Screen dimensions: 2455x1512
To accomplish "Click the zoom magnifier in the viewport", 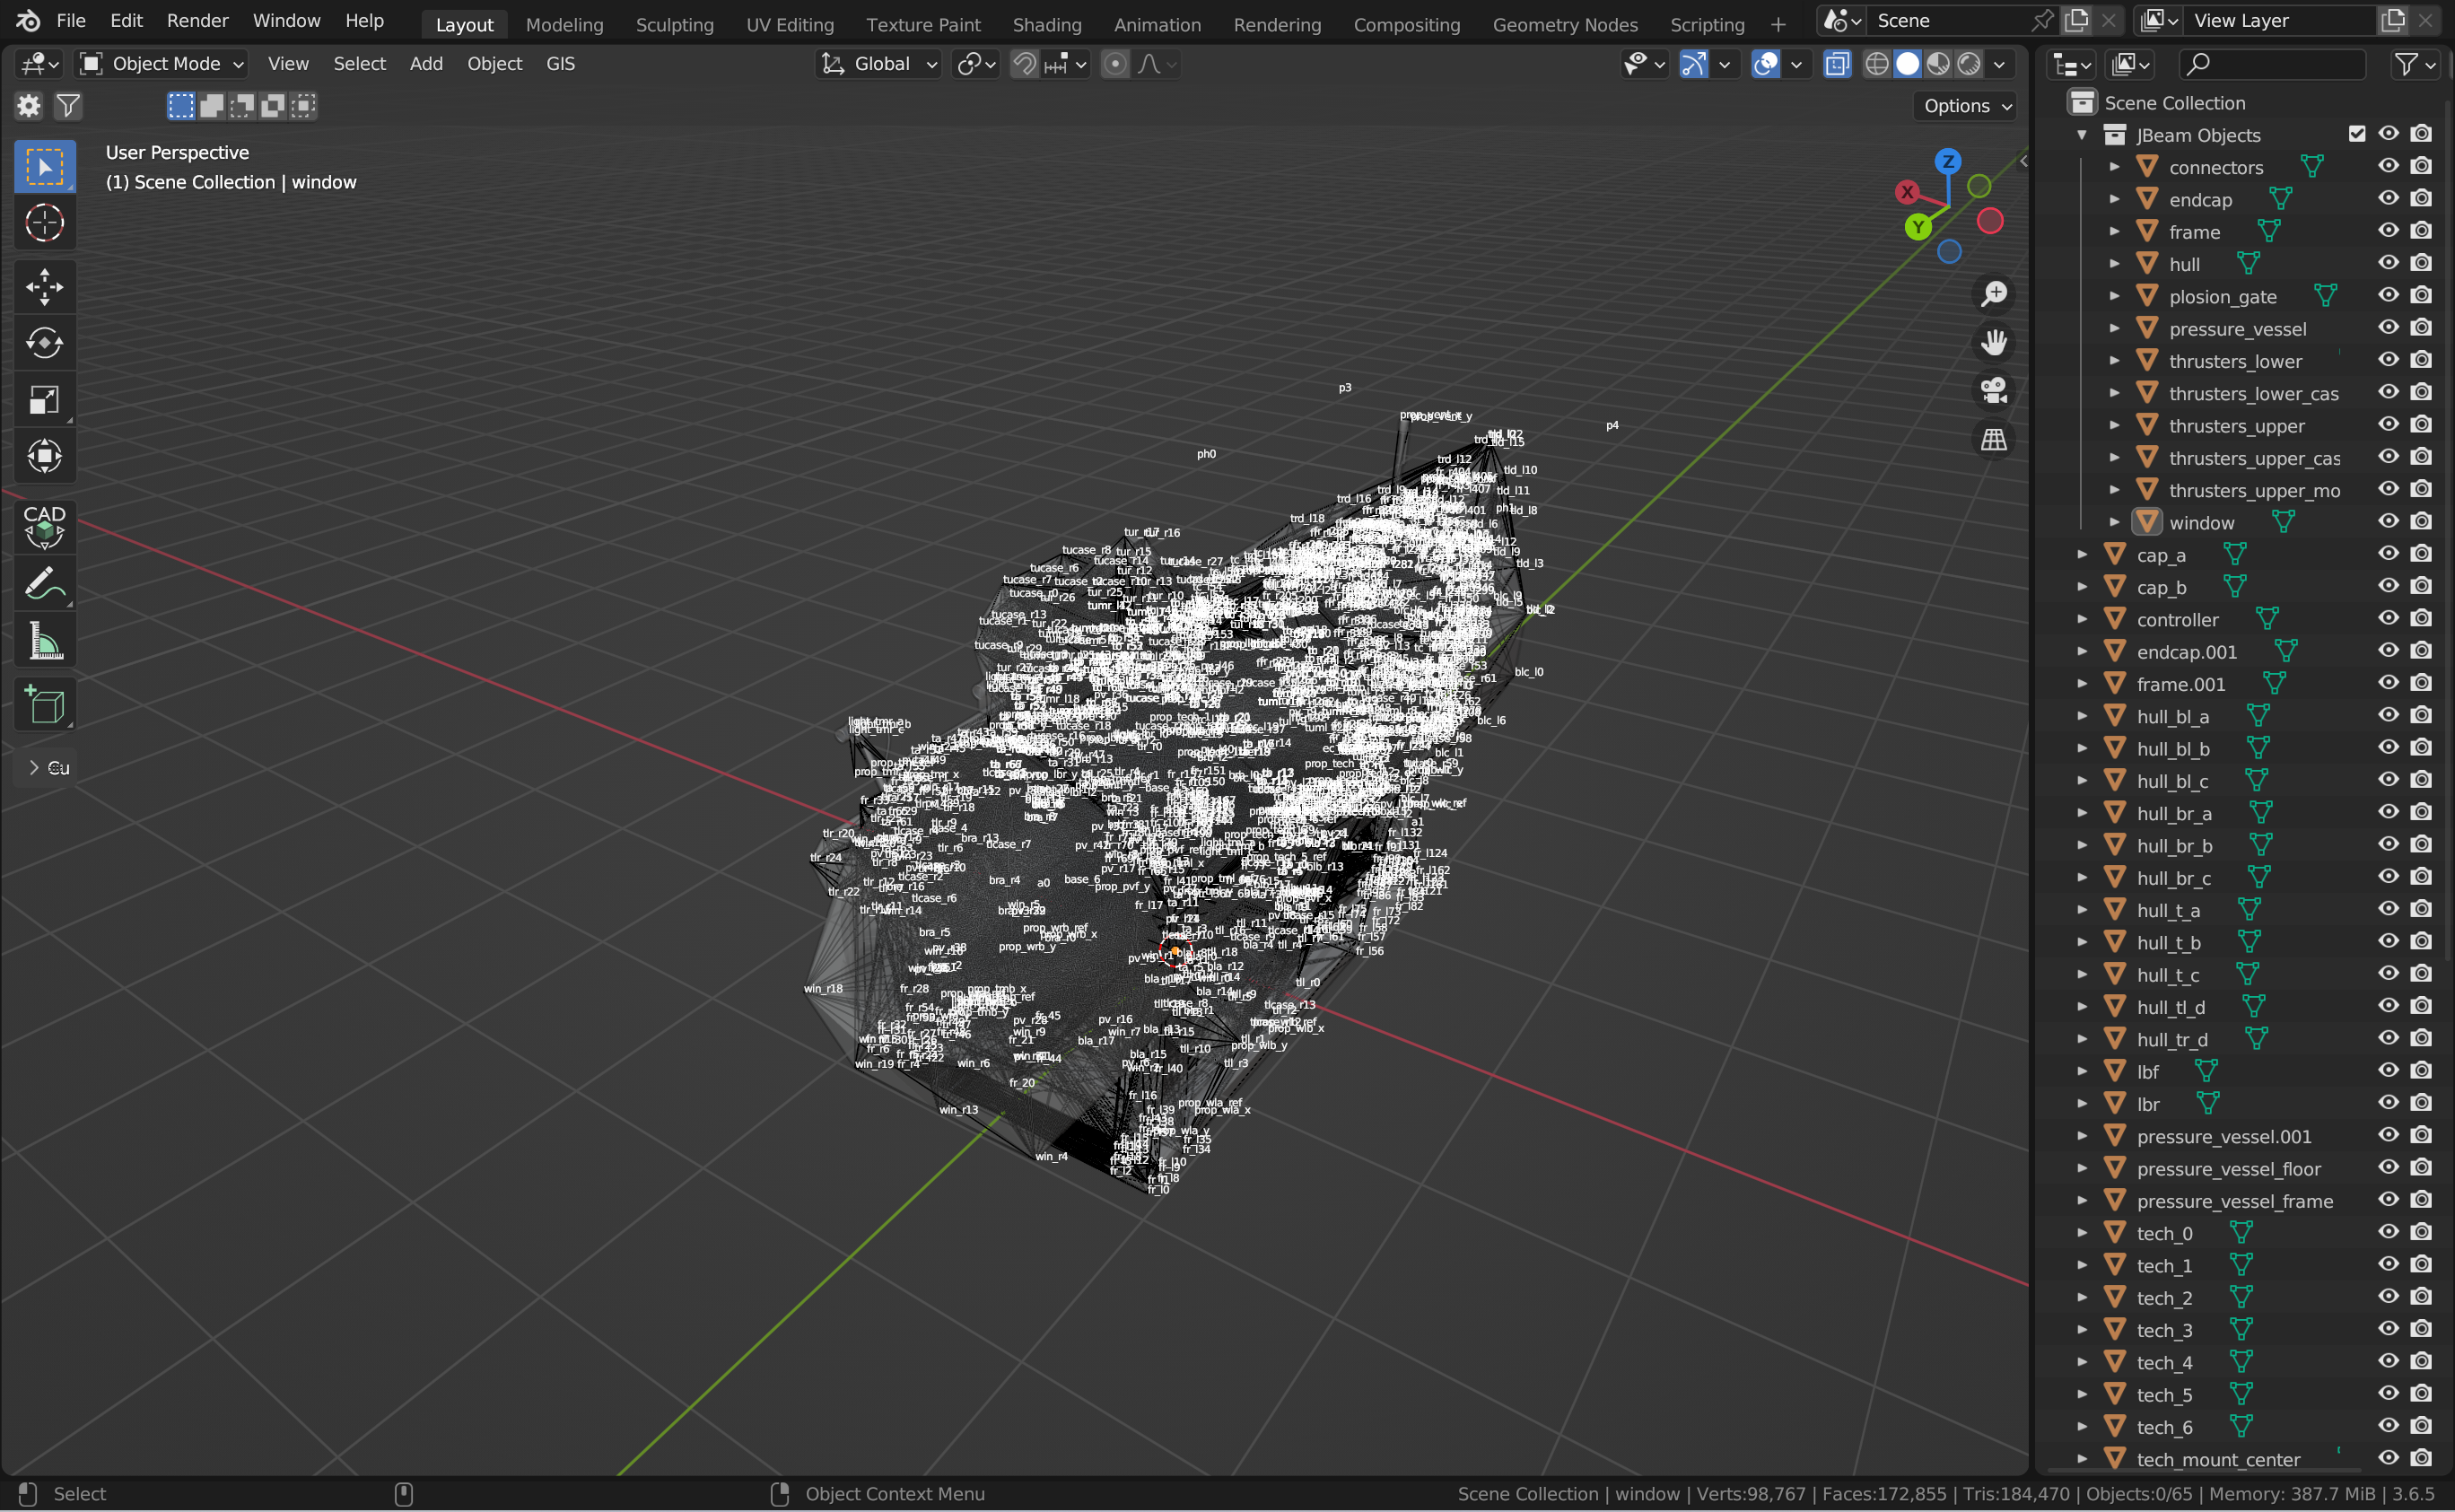I will 1993,294.
